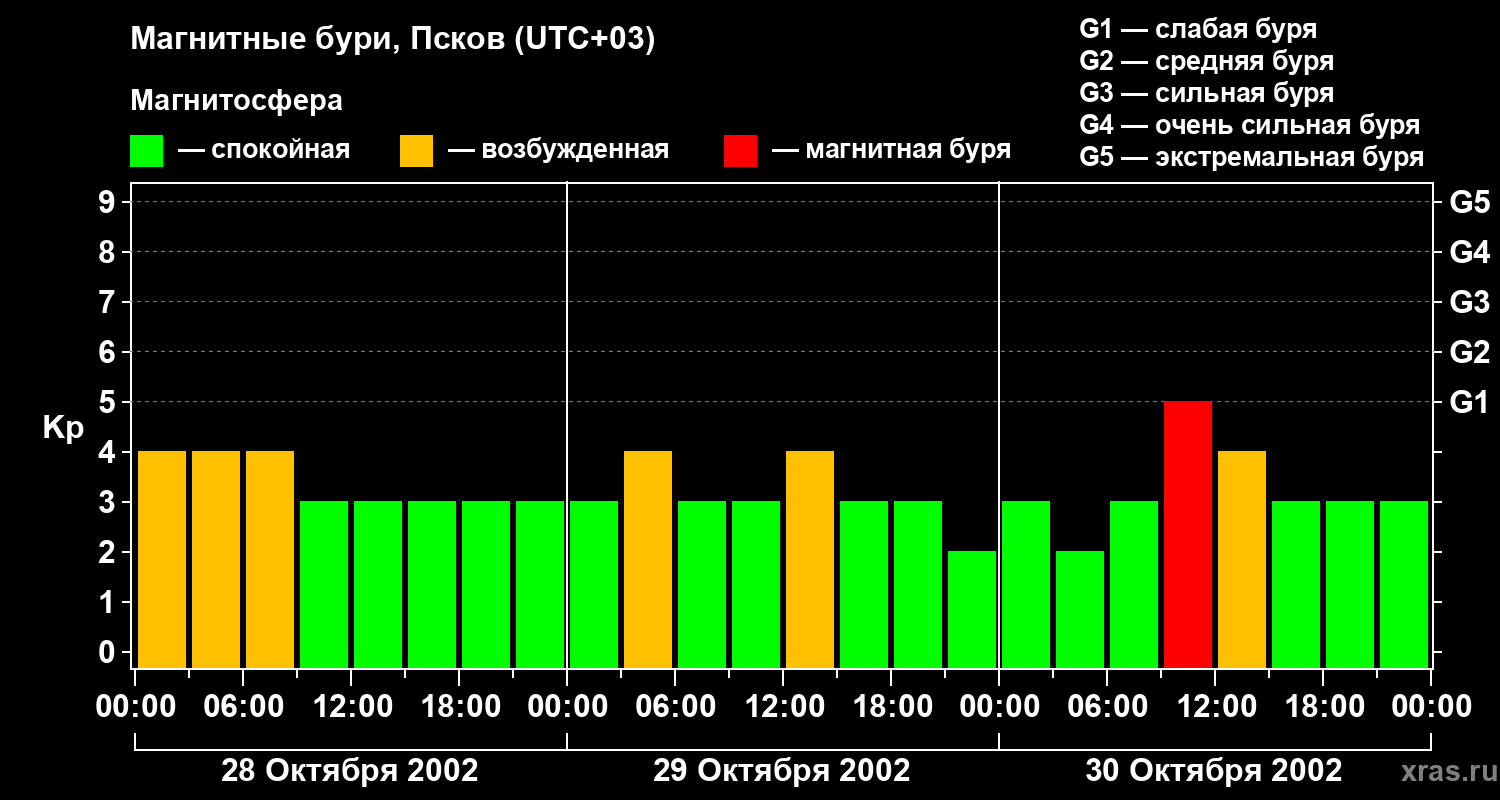The image size is (1500, 800).
Task: Click the orange 'возбужденная' legend swatch
Action: (416, 151)
